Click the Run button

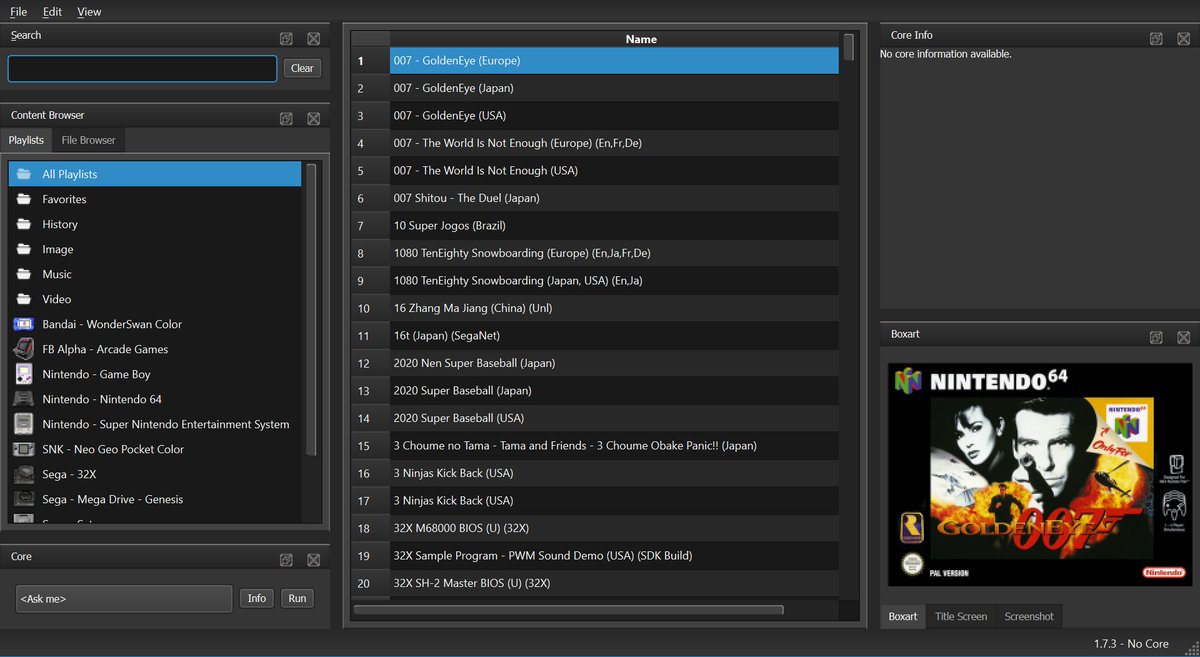click(x=297, y=598)
